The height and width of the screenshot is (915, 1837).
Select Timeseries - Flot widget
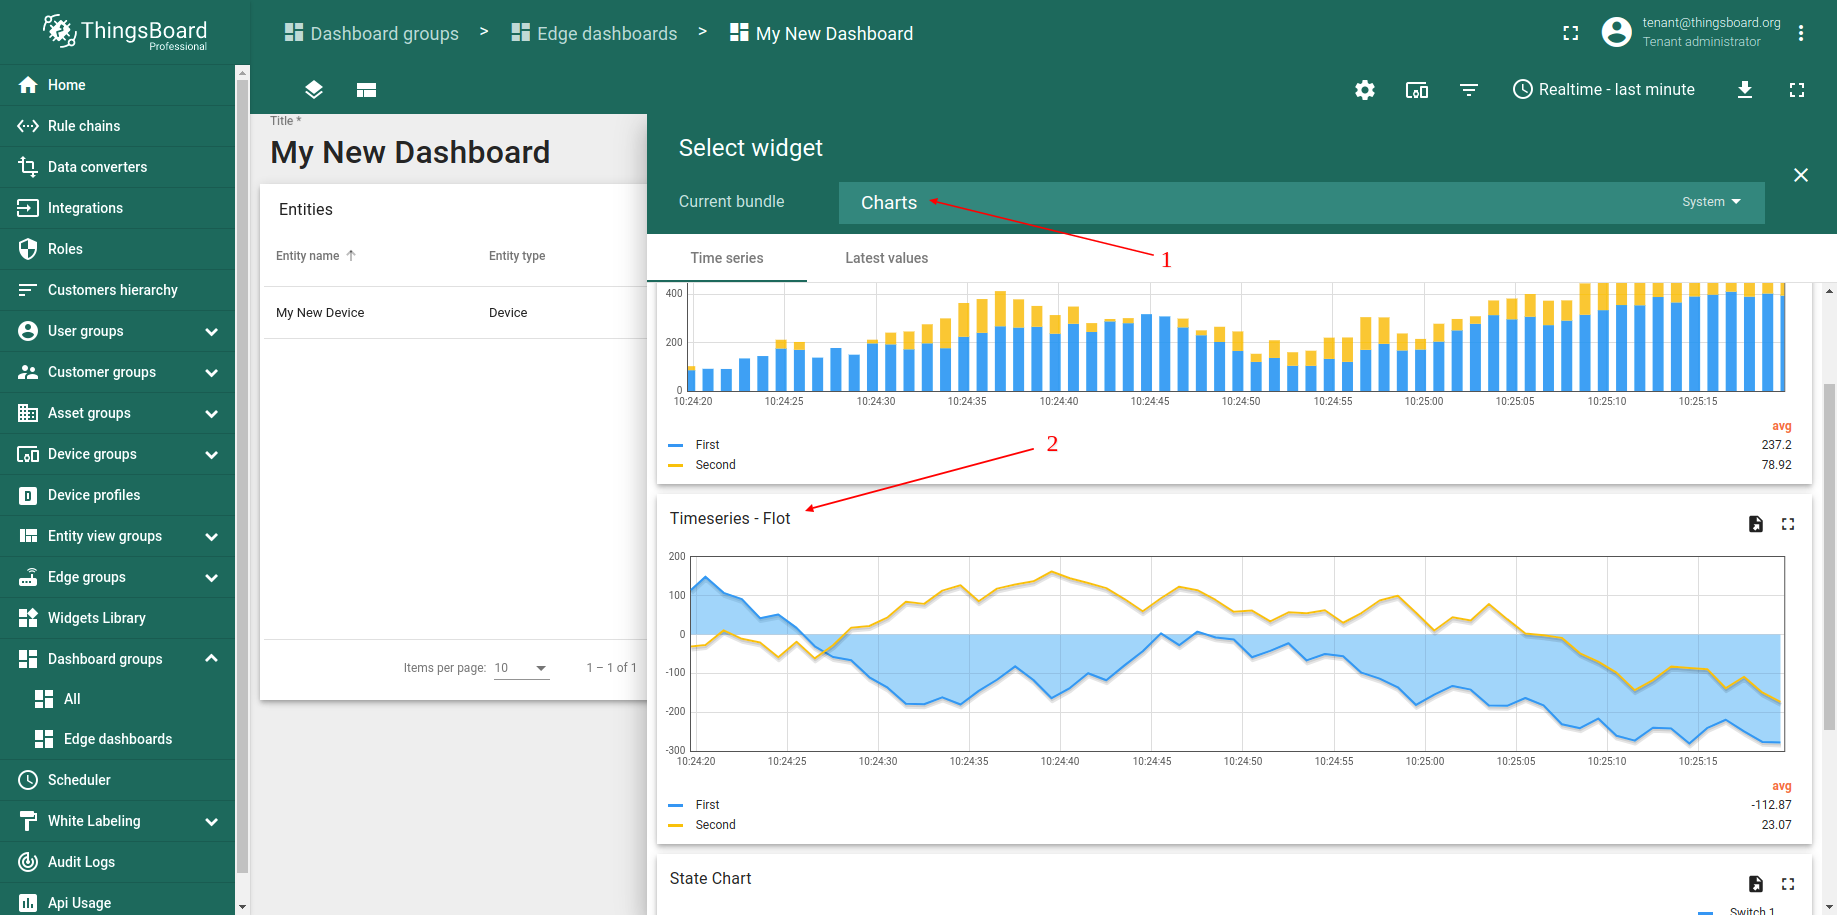tap(1234, 670)
